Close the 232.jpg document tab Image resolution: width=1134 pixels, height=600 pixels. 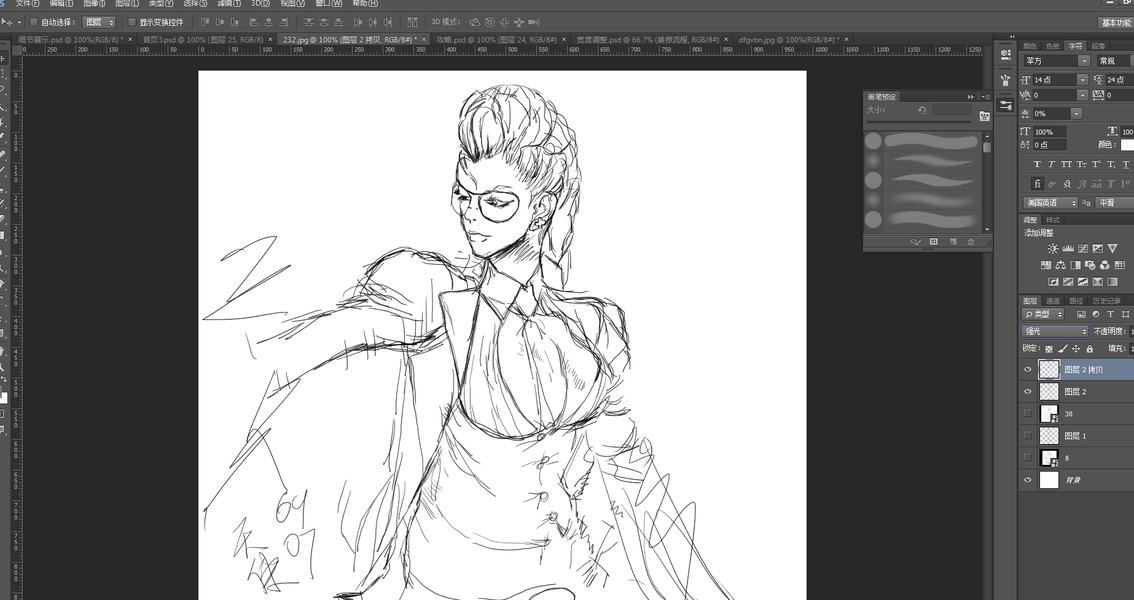pos(425,40)
